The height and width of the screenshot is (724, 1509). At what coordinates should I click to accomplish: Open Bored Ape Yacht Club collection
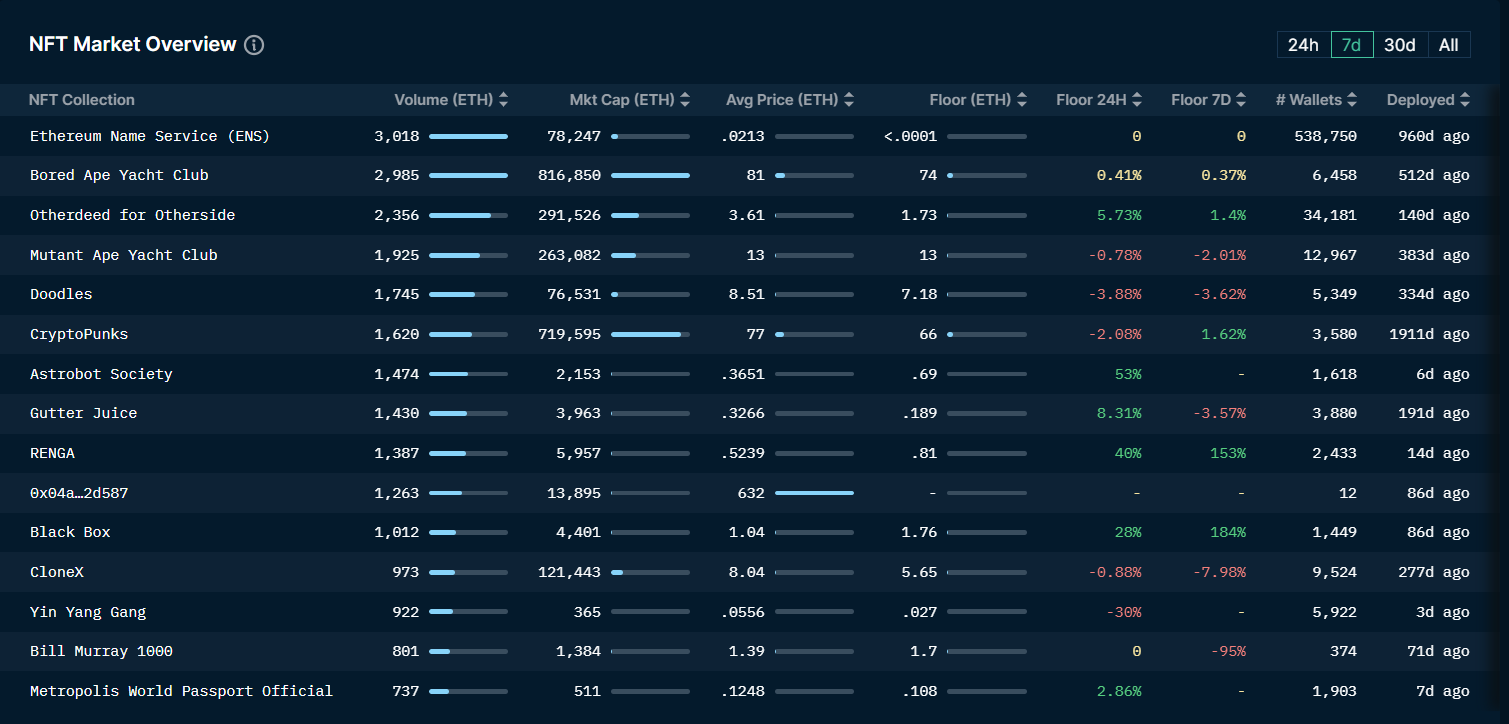[x=119, y=175]
